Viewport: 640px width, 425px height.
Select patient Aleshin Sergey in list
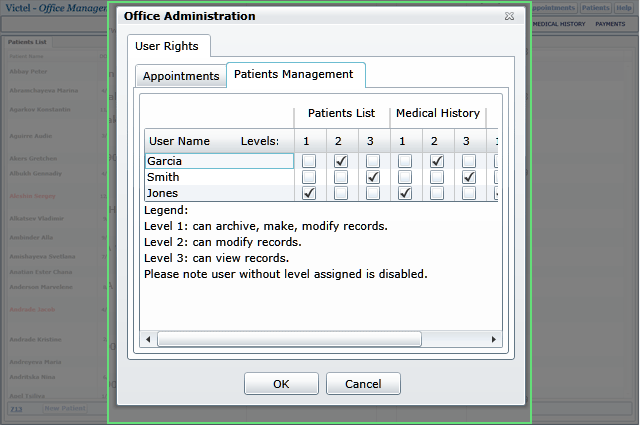pyautogui.click(x=32, y=196)
